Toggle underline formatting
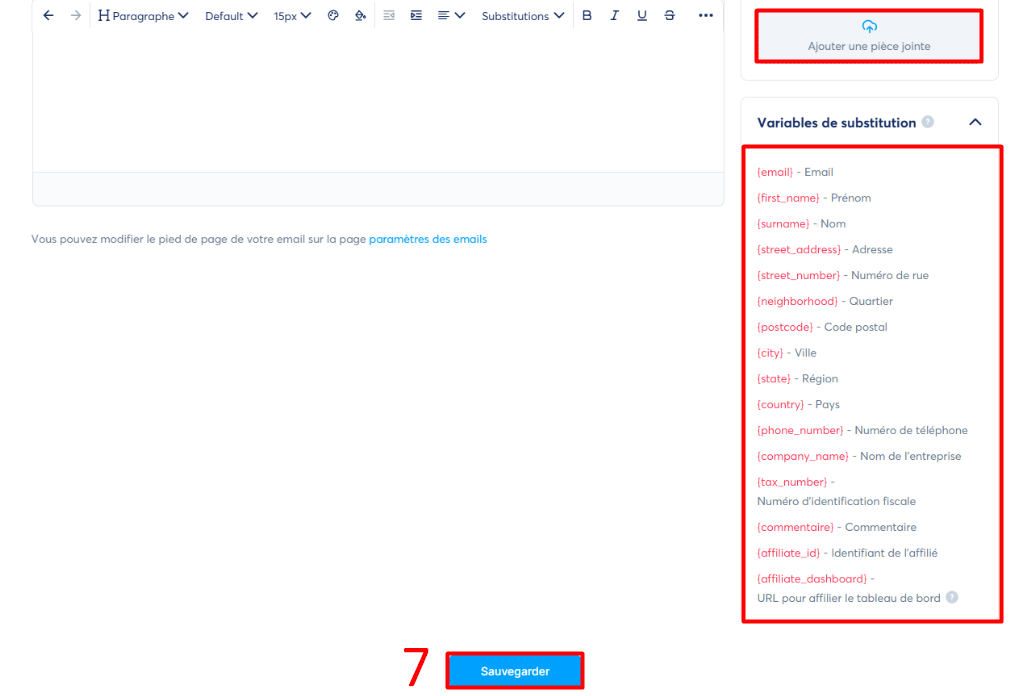Viewport: 1030px width, 696px height. click(642, 15)
